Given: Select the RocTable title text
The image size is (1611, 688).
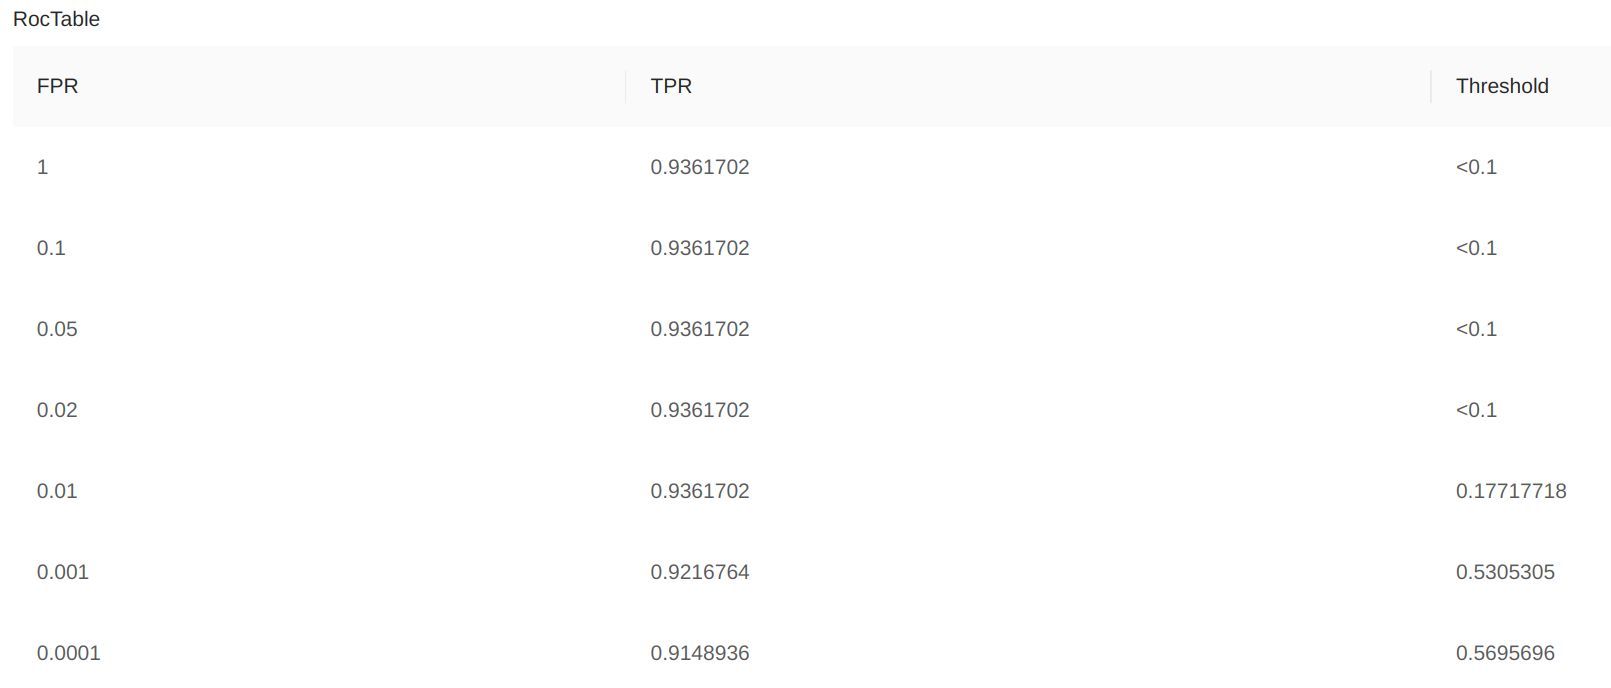Looking at the screenshot, I should tap(56, 19).
